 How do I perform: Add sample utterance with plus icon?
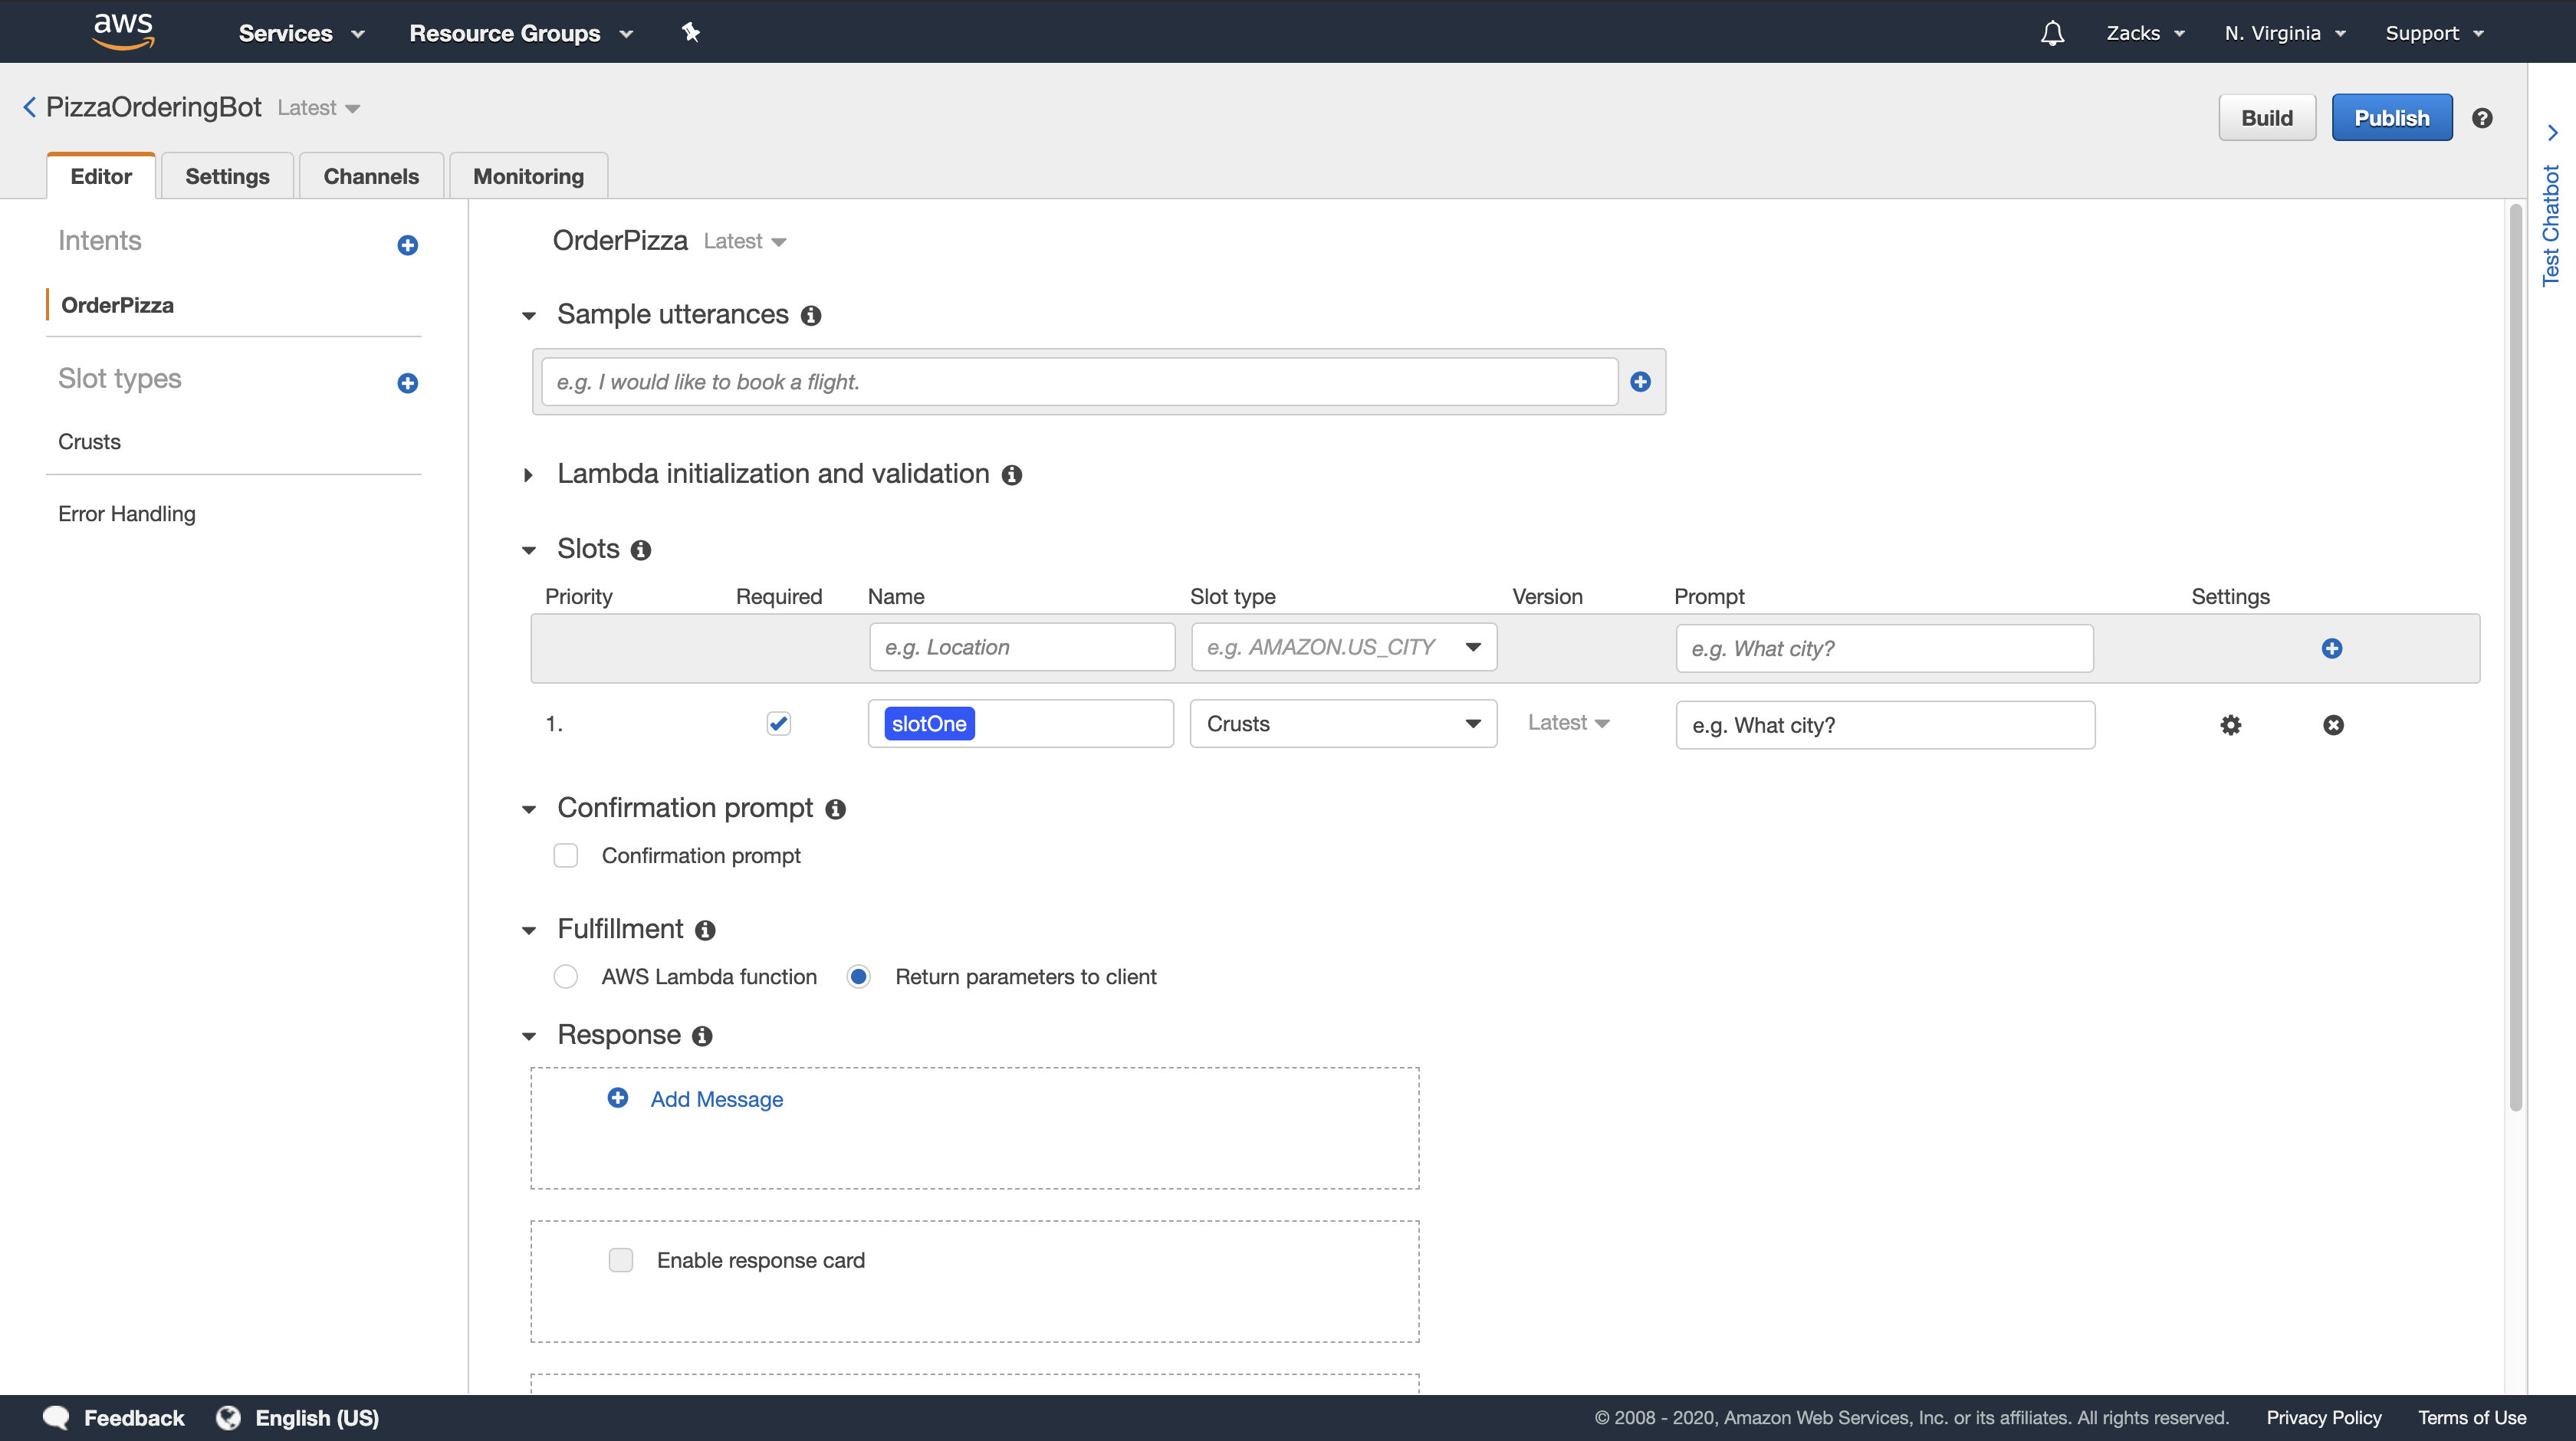[x=1640, y=381]
